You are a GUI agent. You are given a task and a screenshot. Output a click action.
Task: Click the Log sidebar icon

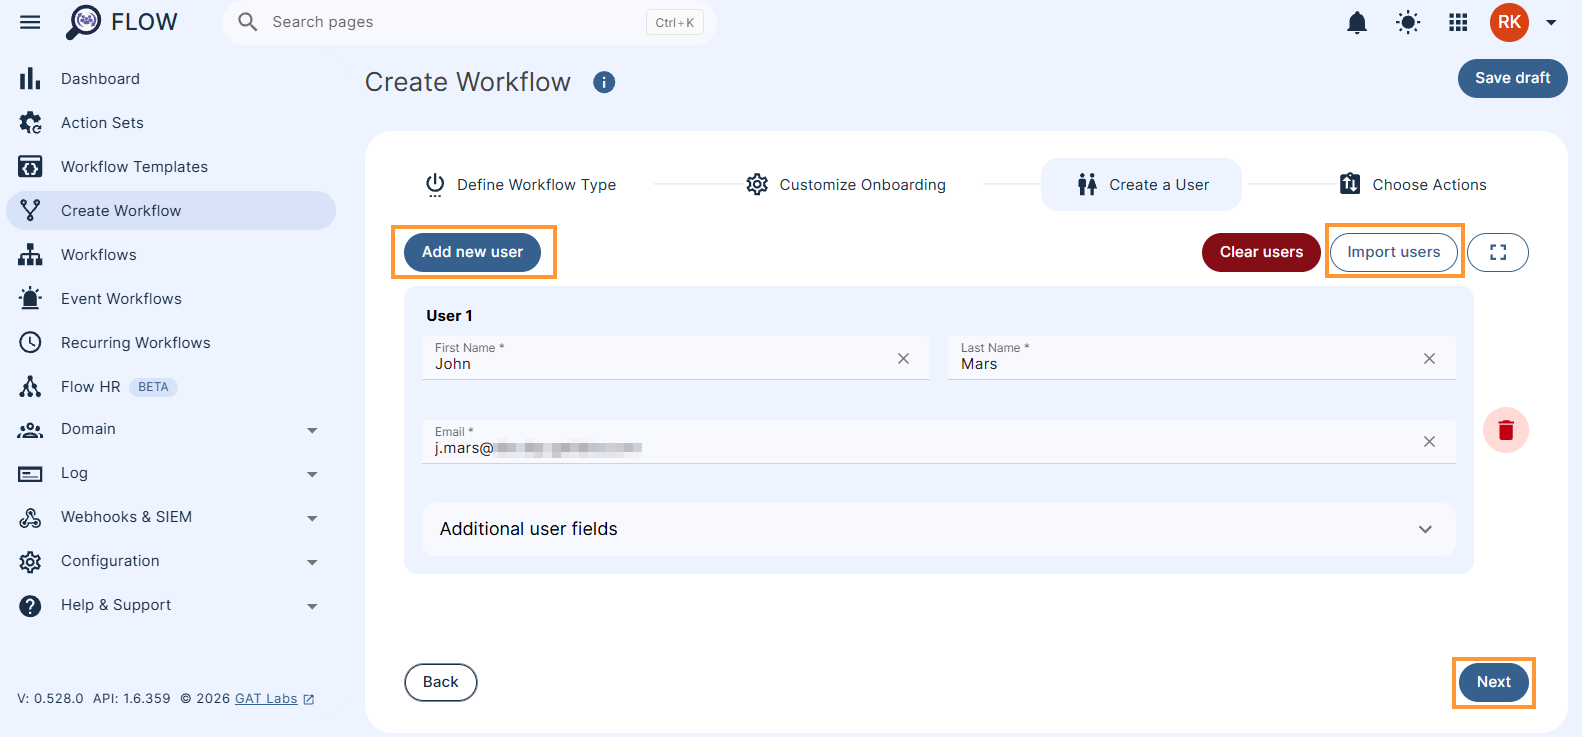click(x=30, y=474)
